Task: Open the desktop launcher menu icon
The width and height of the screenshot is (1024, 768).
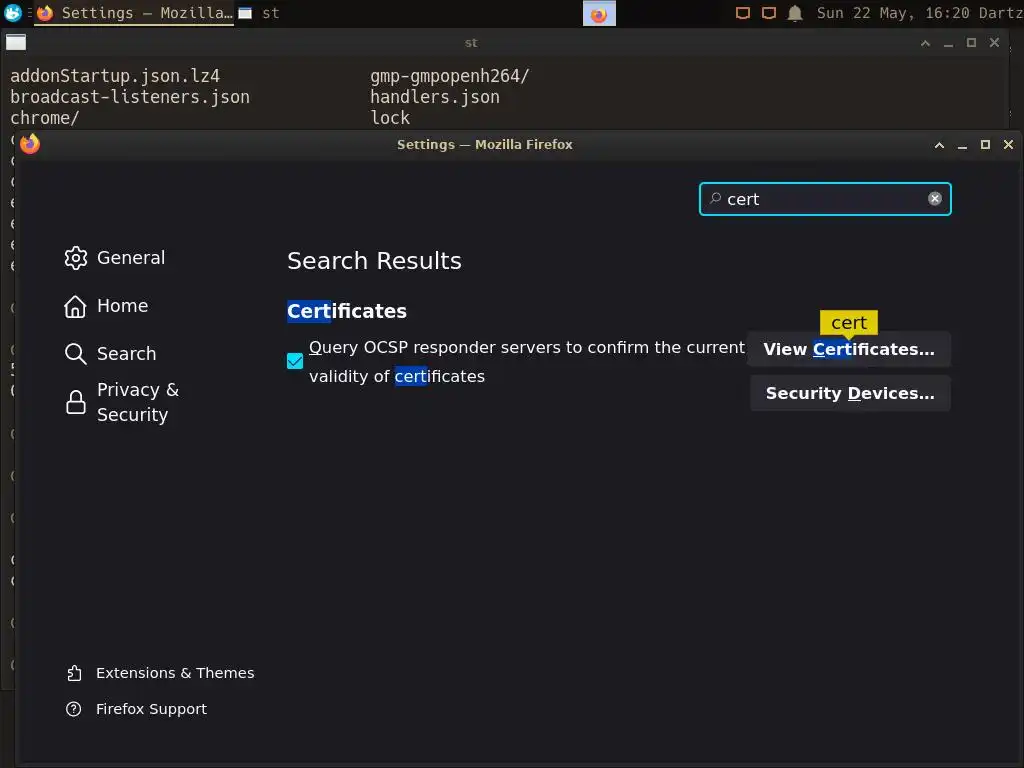Action: (12, 12)
